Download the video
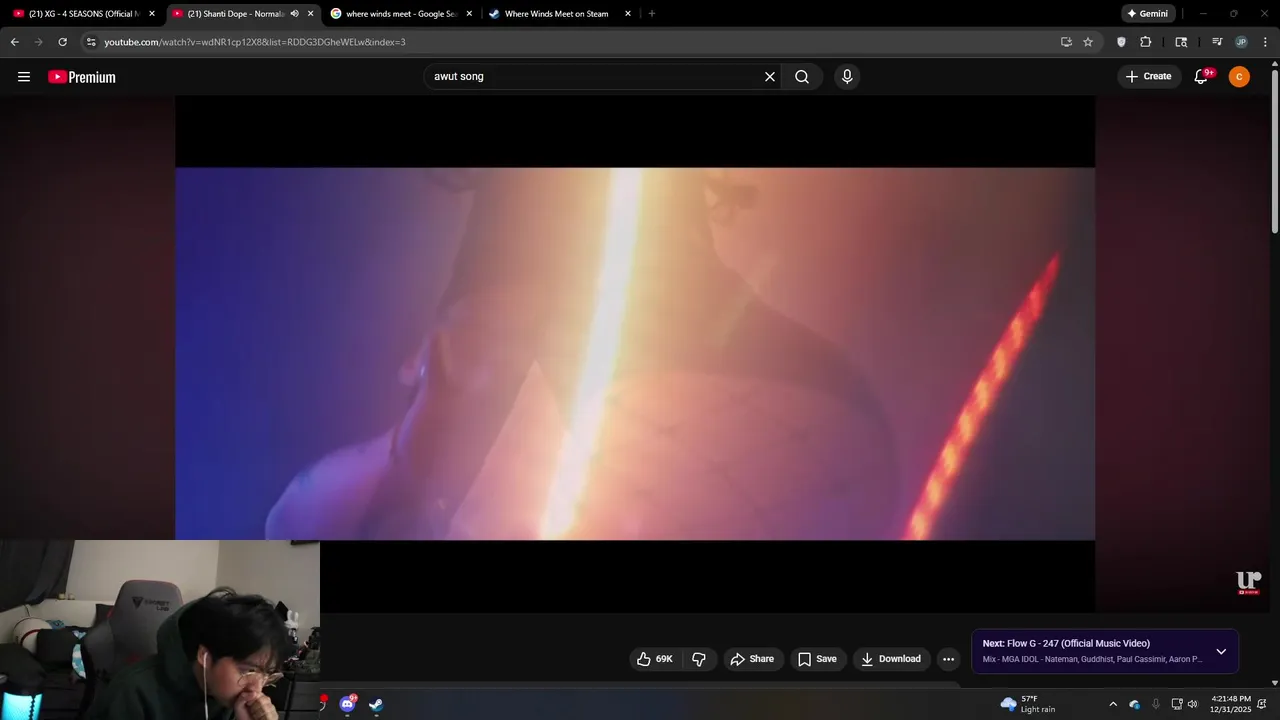This screenshot has height=720, width=1280. click(x=890, y=659)
